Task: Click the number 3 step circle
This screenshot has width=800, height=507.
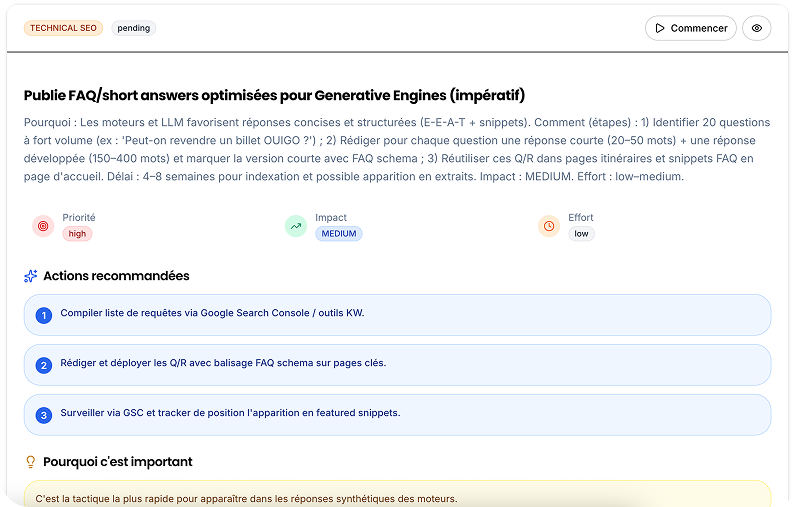Action: point(43,415)
